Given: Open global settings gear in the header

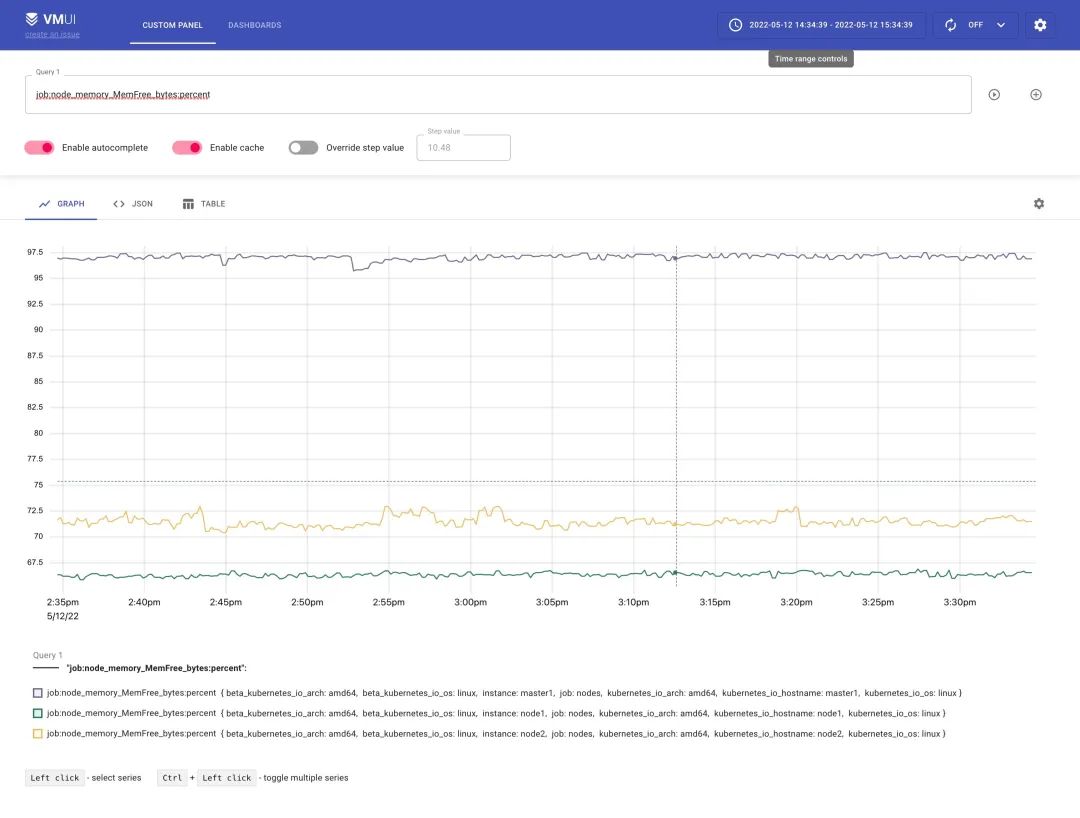Looking at the screenshot, I should tap(1040, 25).
